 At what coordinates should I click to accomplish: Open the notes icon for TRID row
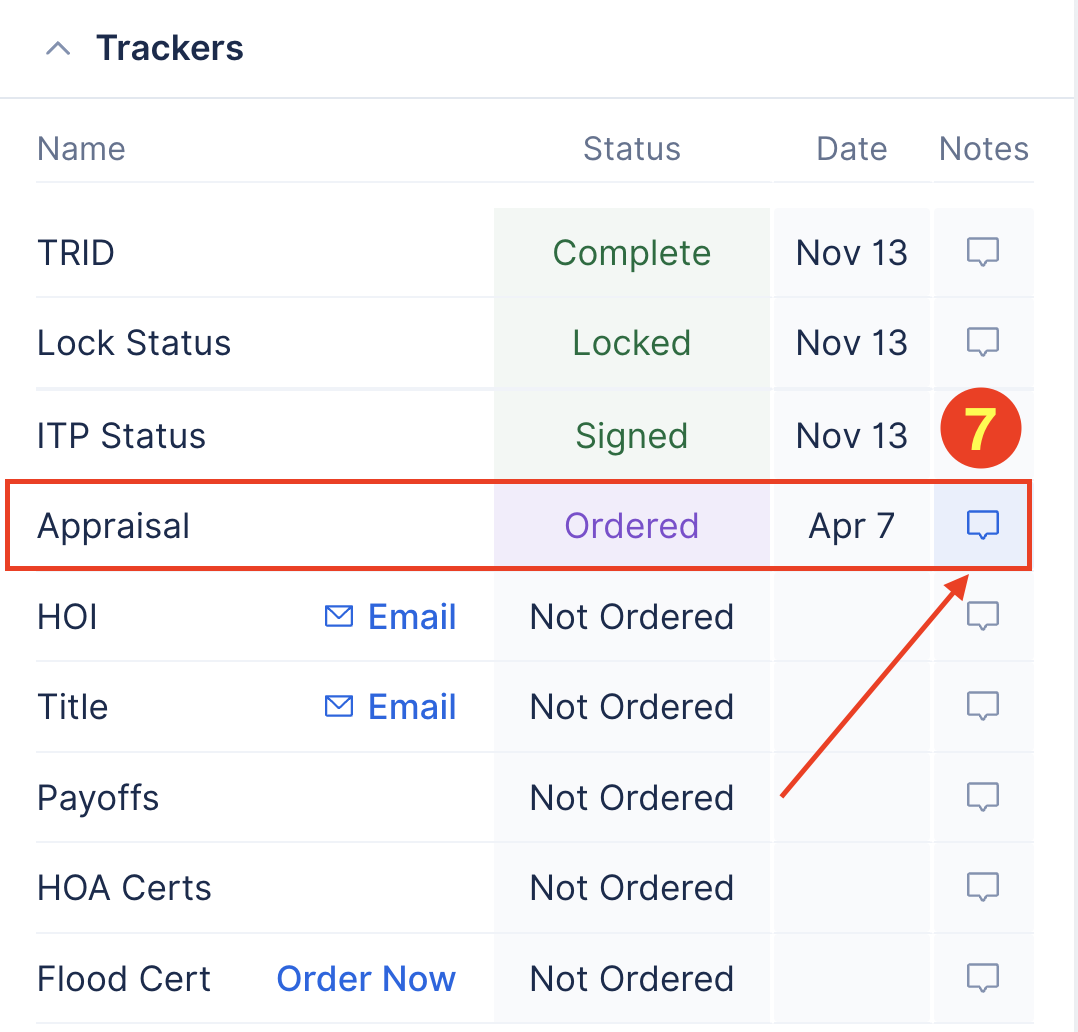click(983, 252)
